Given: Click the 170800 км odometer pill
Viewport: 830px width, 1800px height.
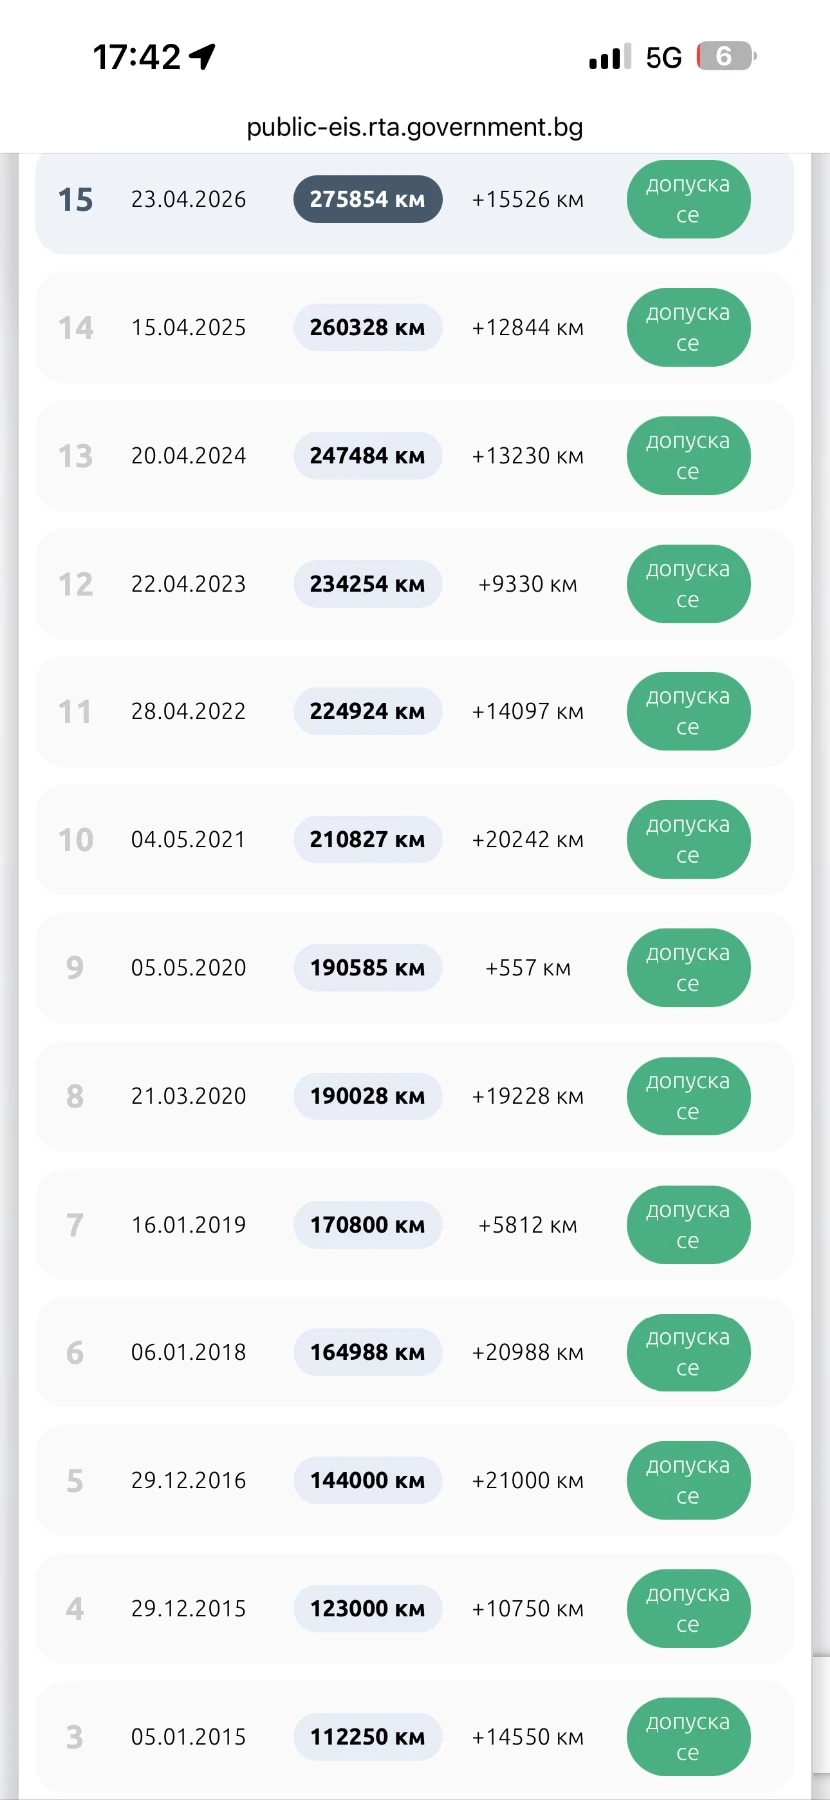Looking at the screenshot, I should 368,1225.
